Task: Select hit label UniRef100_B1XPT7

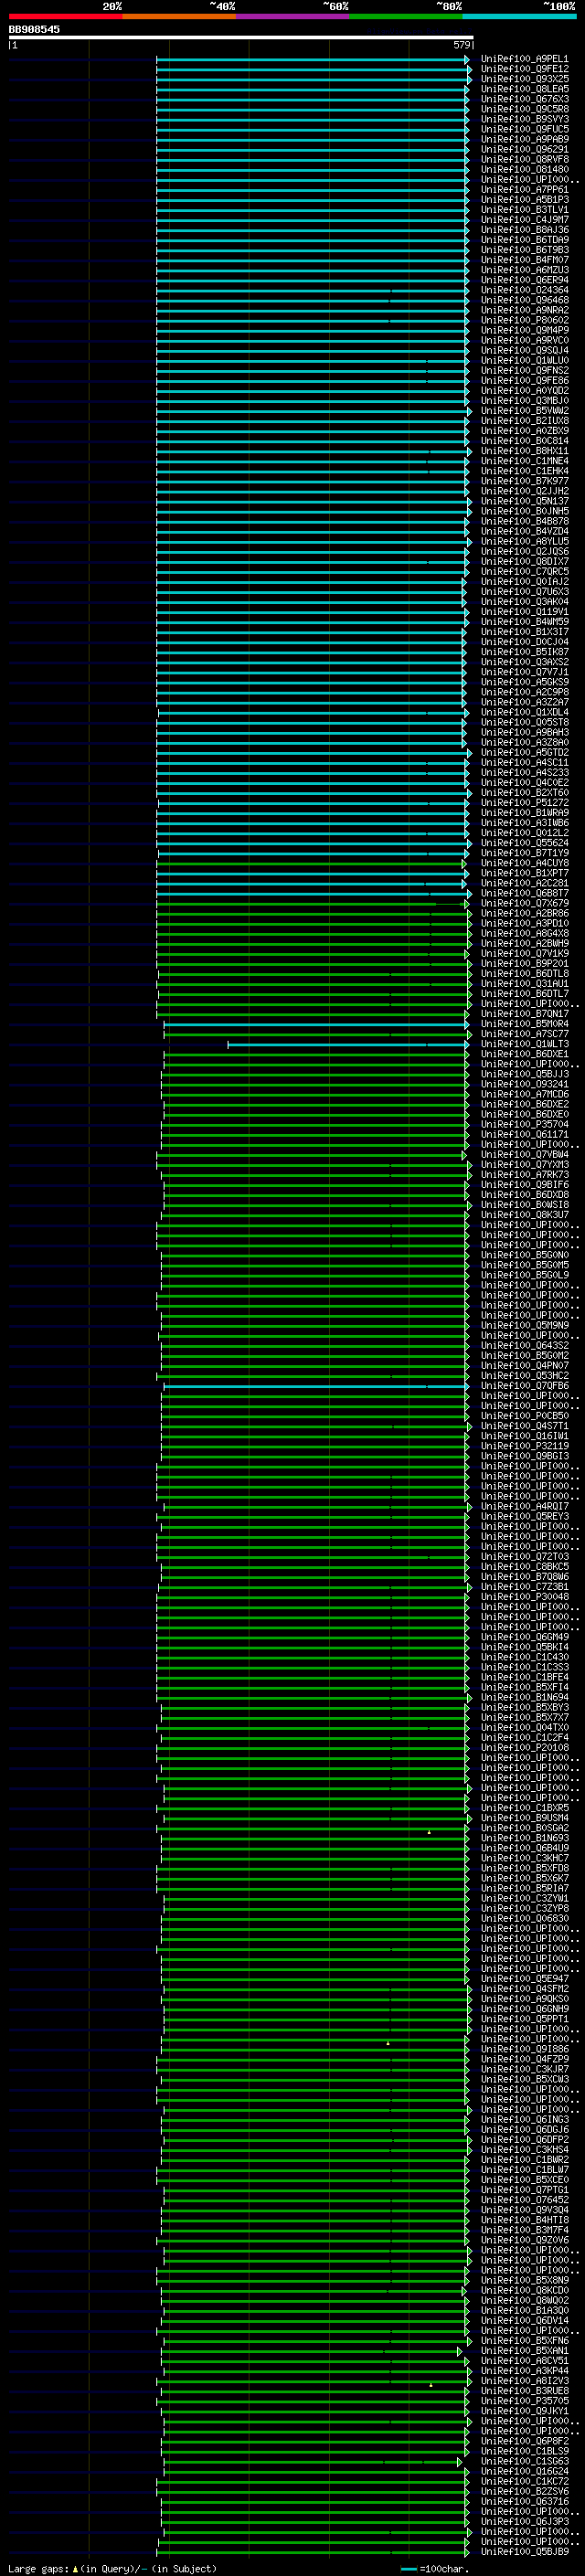Action: [524, 873]
